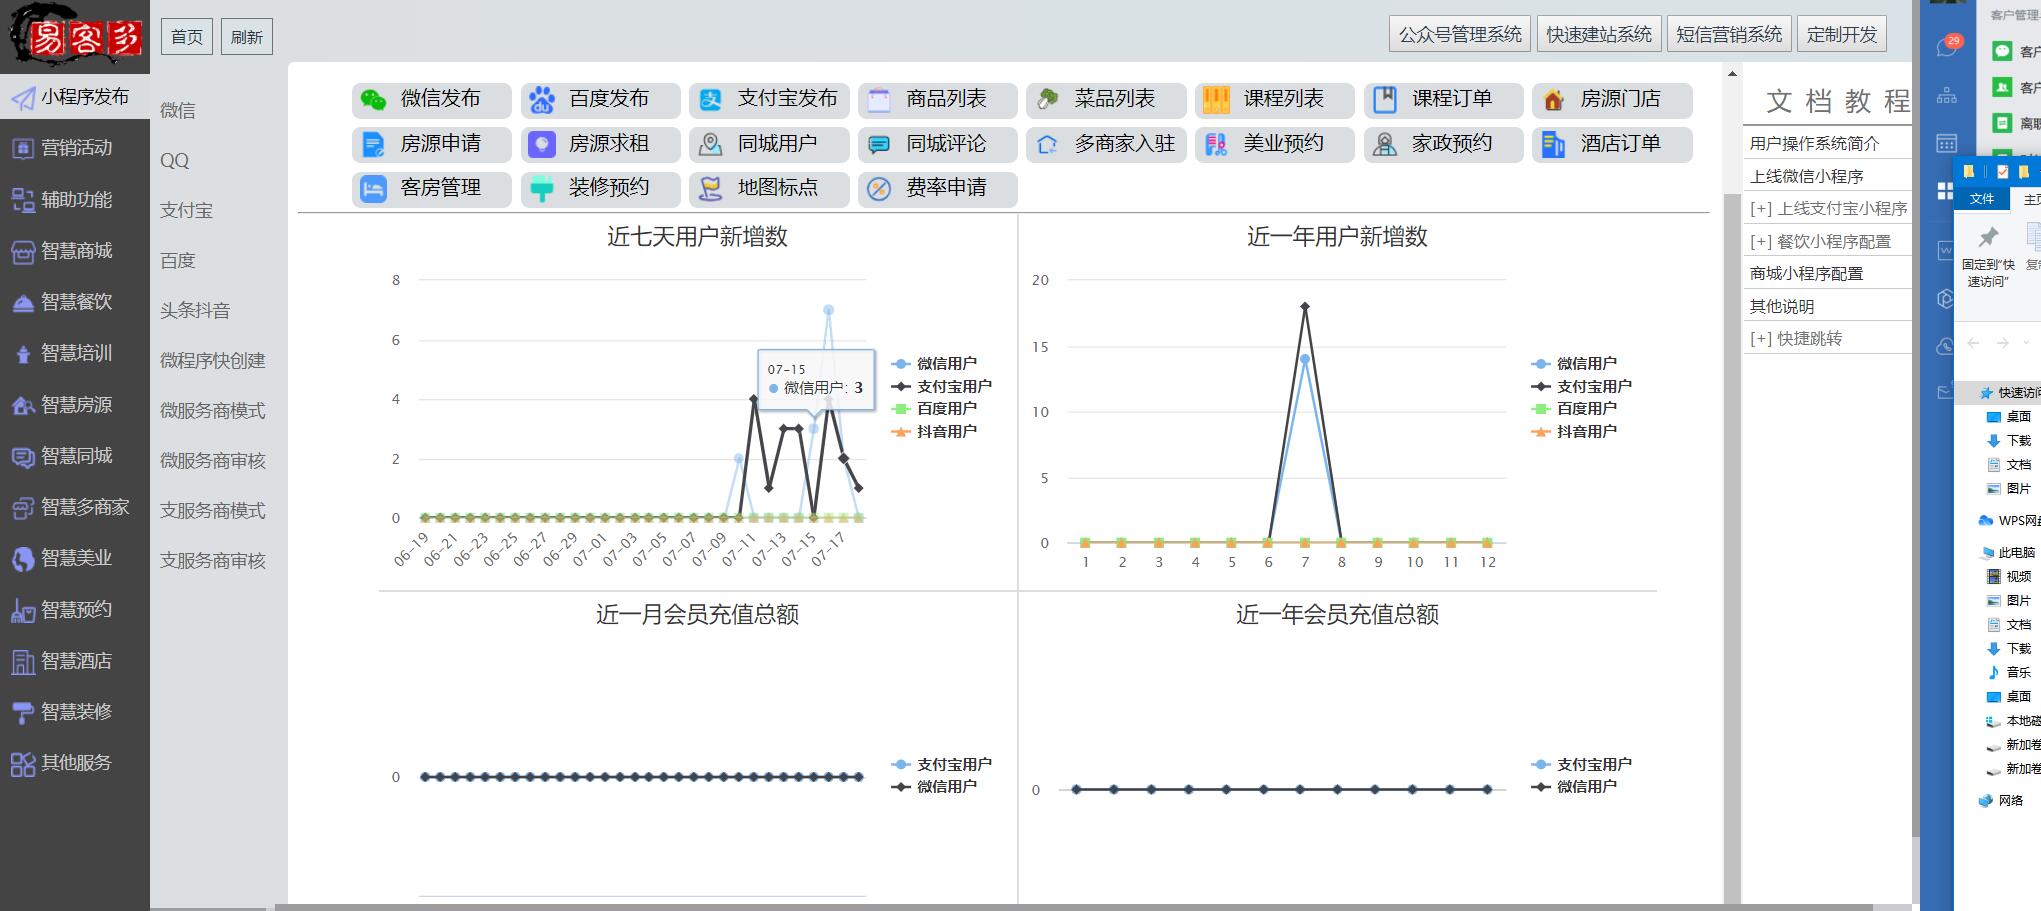Click the main panel vertical scrollbar
The width and height of the screenshot is (2041, 911).
pyautogui.click(x=1732, y=500)
